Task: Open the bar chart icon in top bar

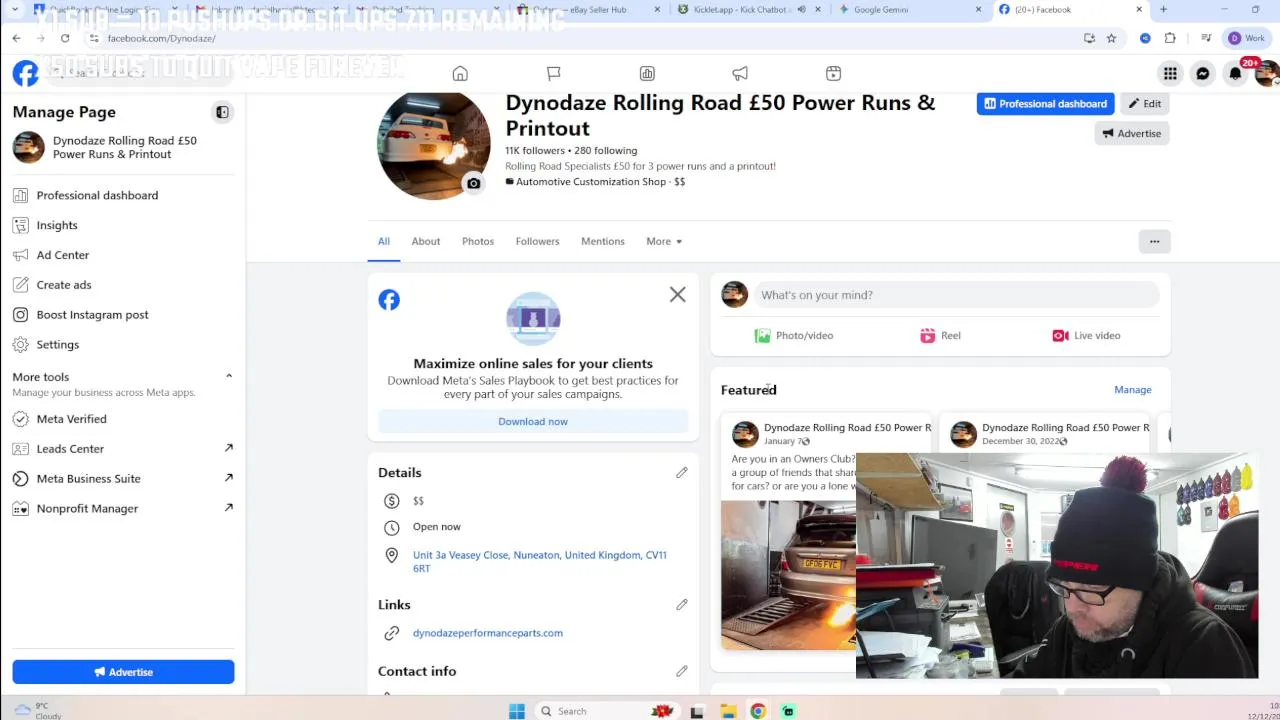Action: click(x=647, y=73)
